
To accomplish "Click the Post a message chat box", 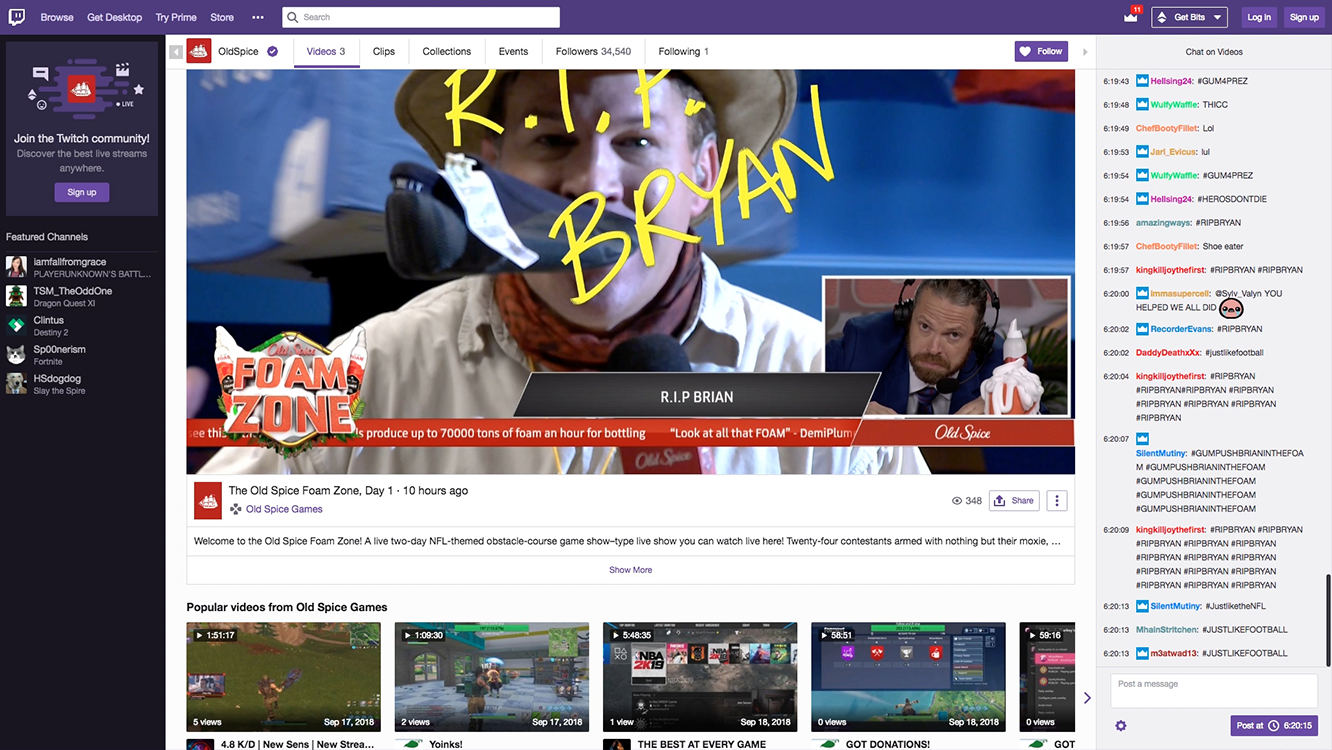I will (x=1214, y=691).
